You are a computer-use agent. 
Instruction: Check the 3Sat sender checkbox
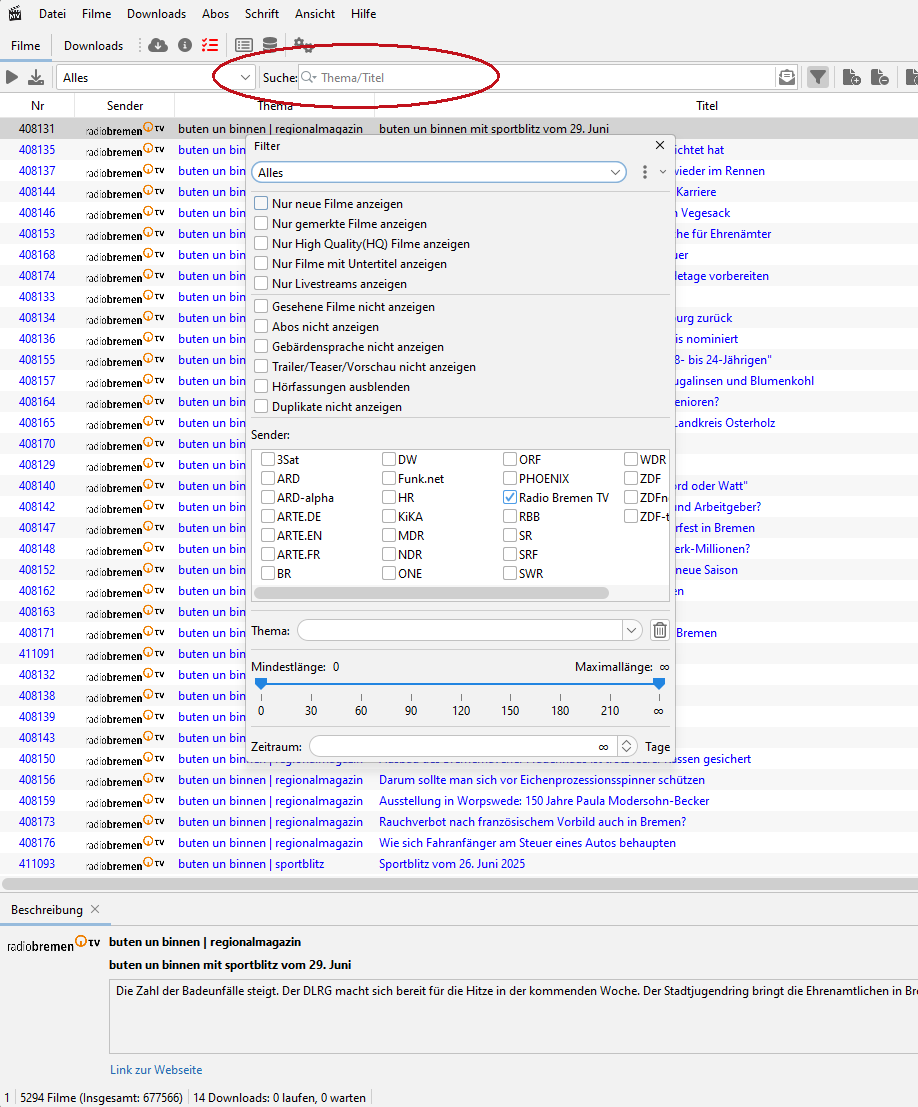[x=268, y=459]
